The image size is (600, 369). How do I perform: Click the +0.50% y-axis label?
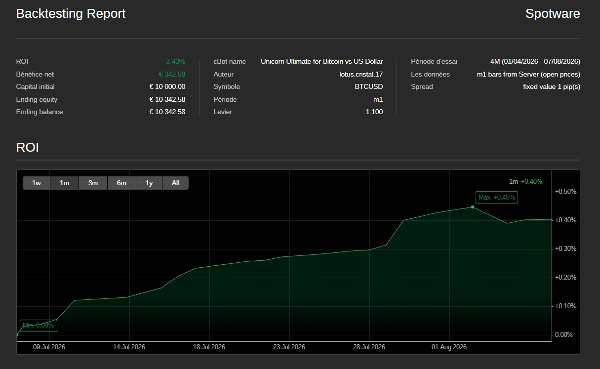pos(566,191)
